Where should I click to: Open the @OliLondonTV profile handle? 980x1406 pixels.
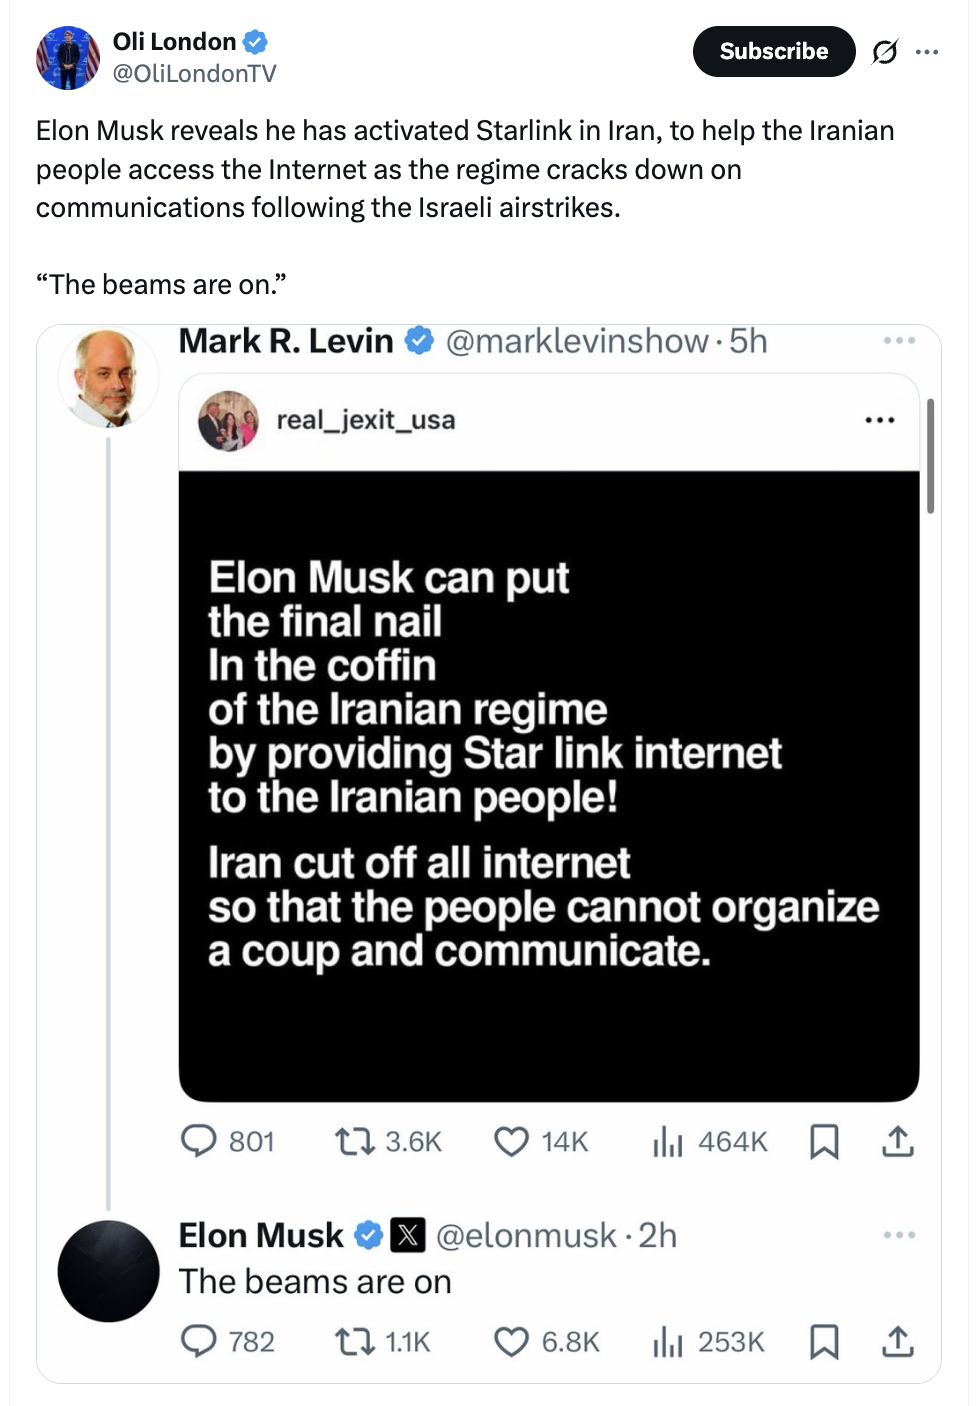pos(194,73)
